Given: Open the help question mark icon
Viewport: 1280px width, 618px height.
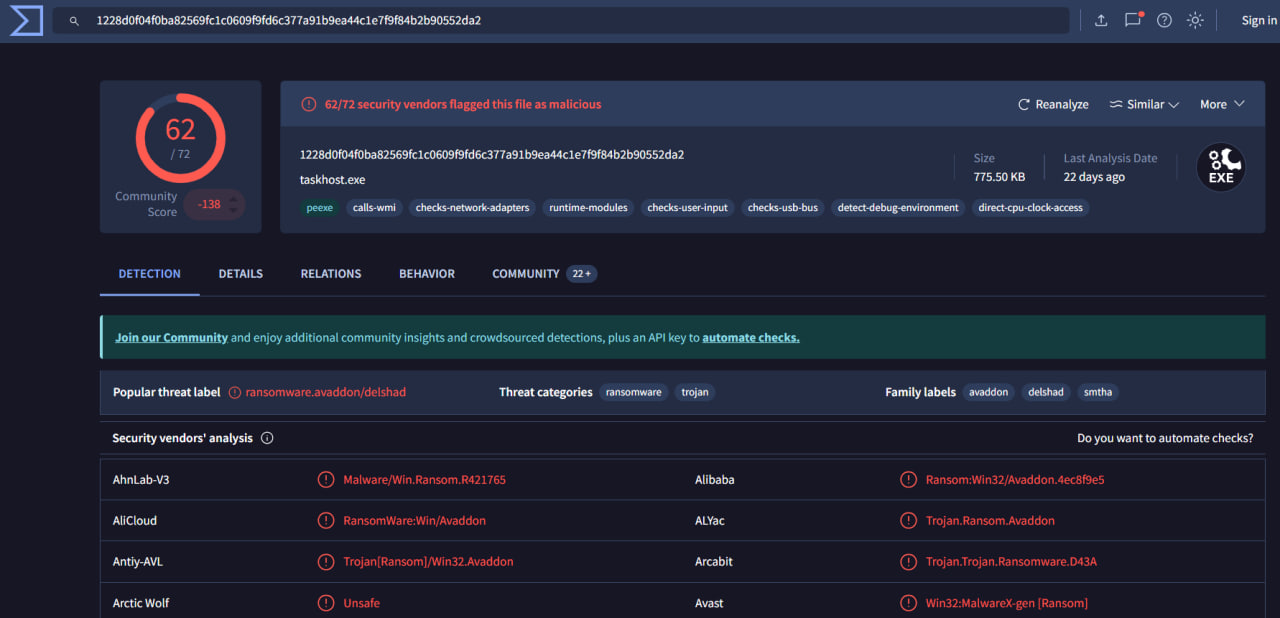Looking at the screenshot, I should [x=1164, y=21].
